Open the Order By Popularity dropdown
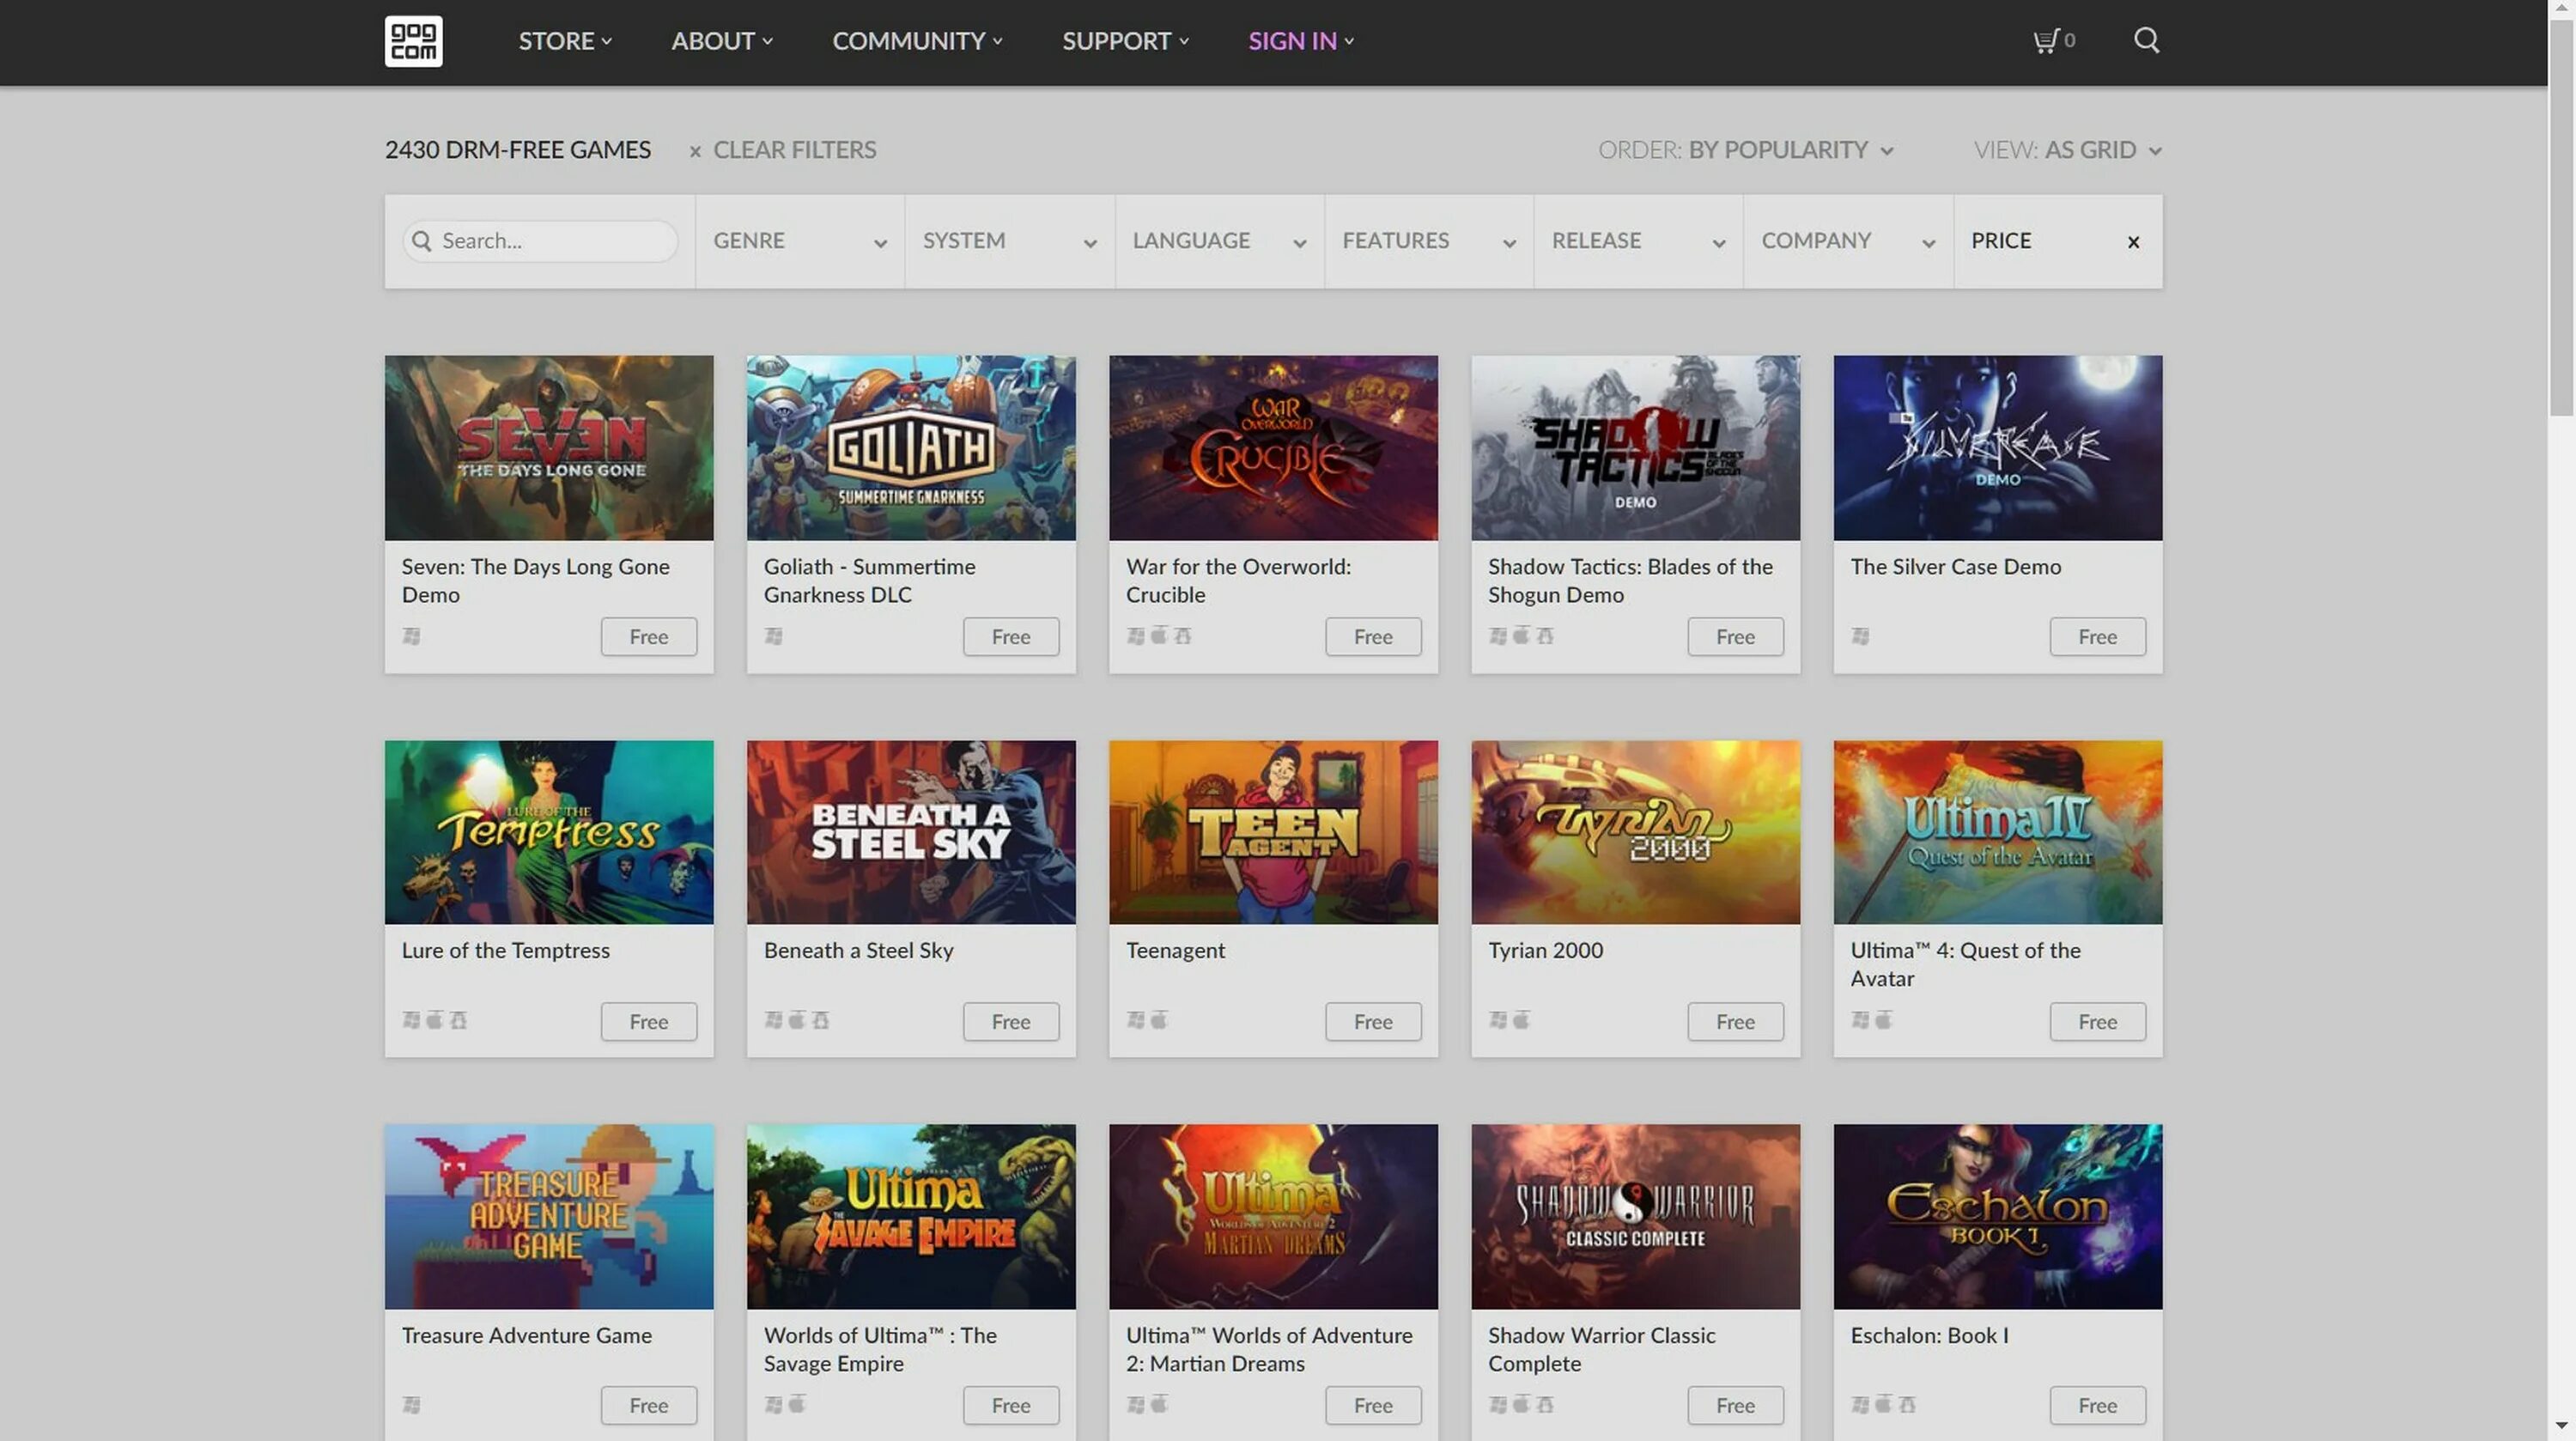Viewport: 2576px width, 1441px height. 1790,150
